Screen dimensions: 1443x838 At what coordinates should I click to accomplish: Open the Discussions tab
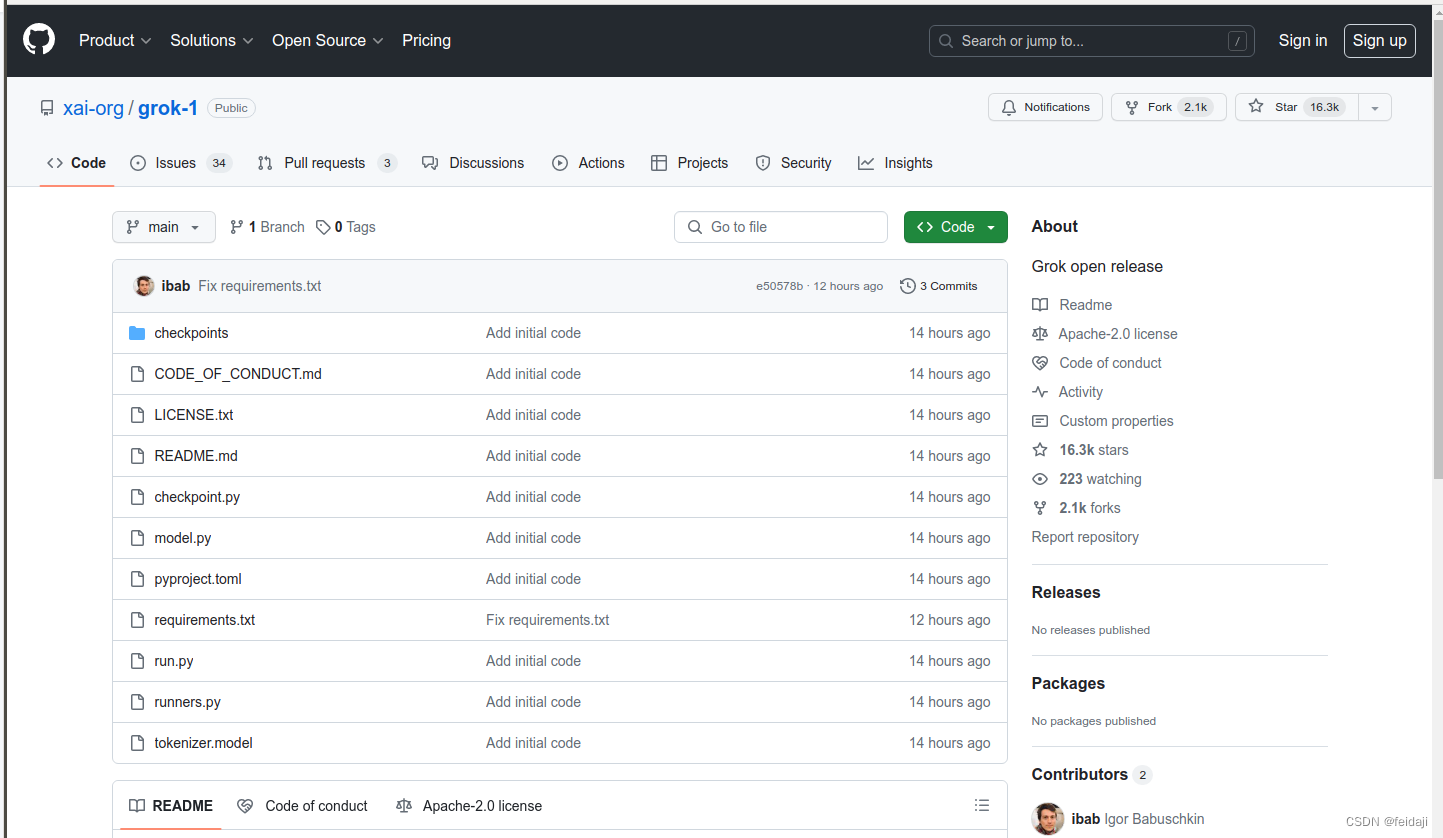point(473,163)
